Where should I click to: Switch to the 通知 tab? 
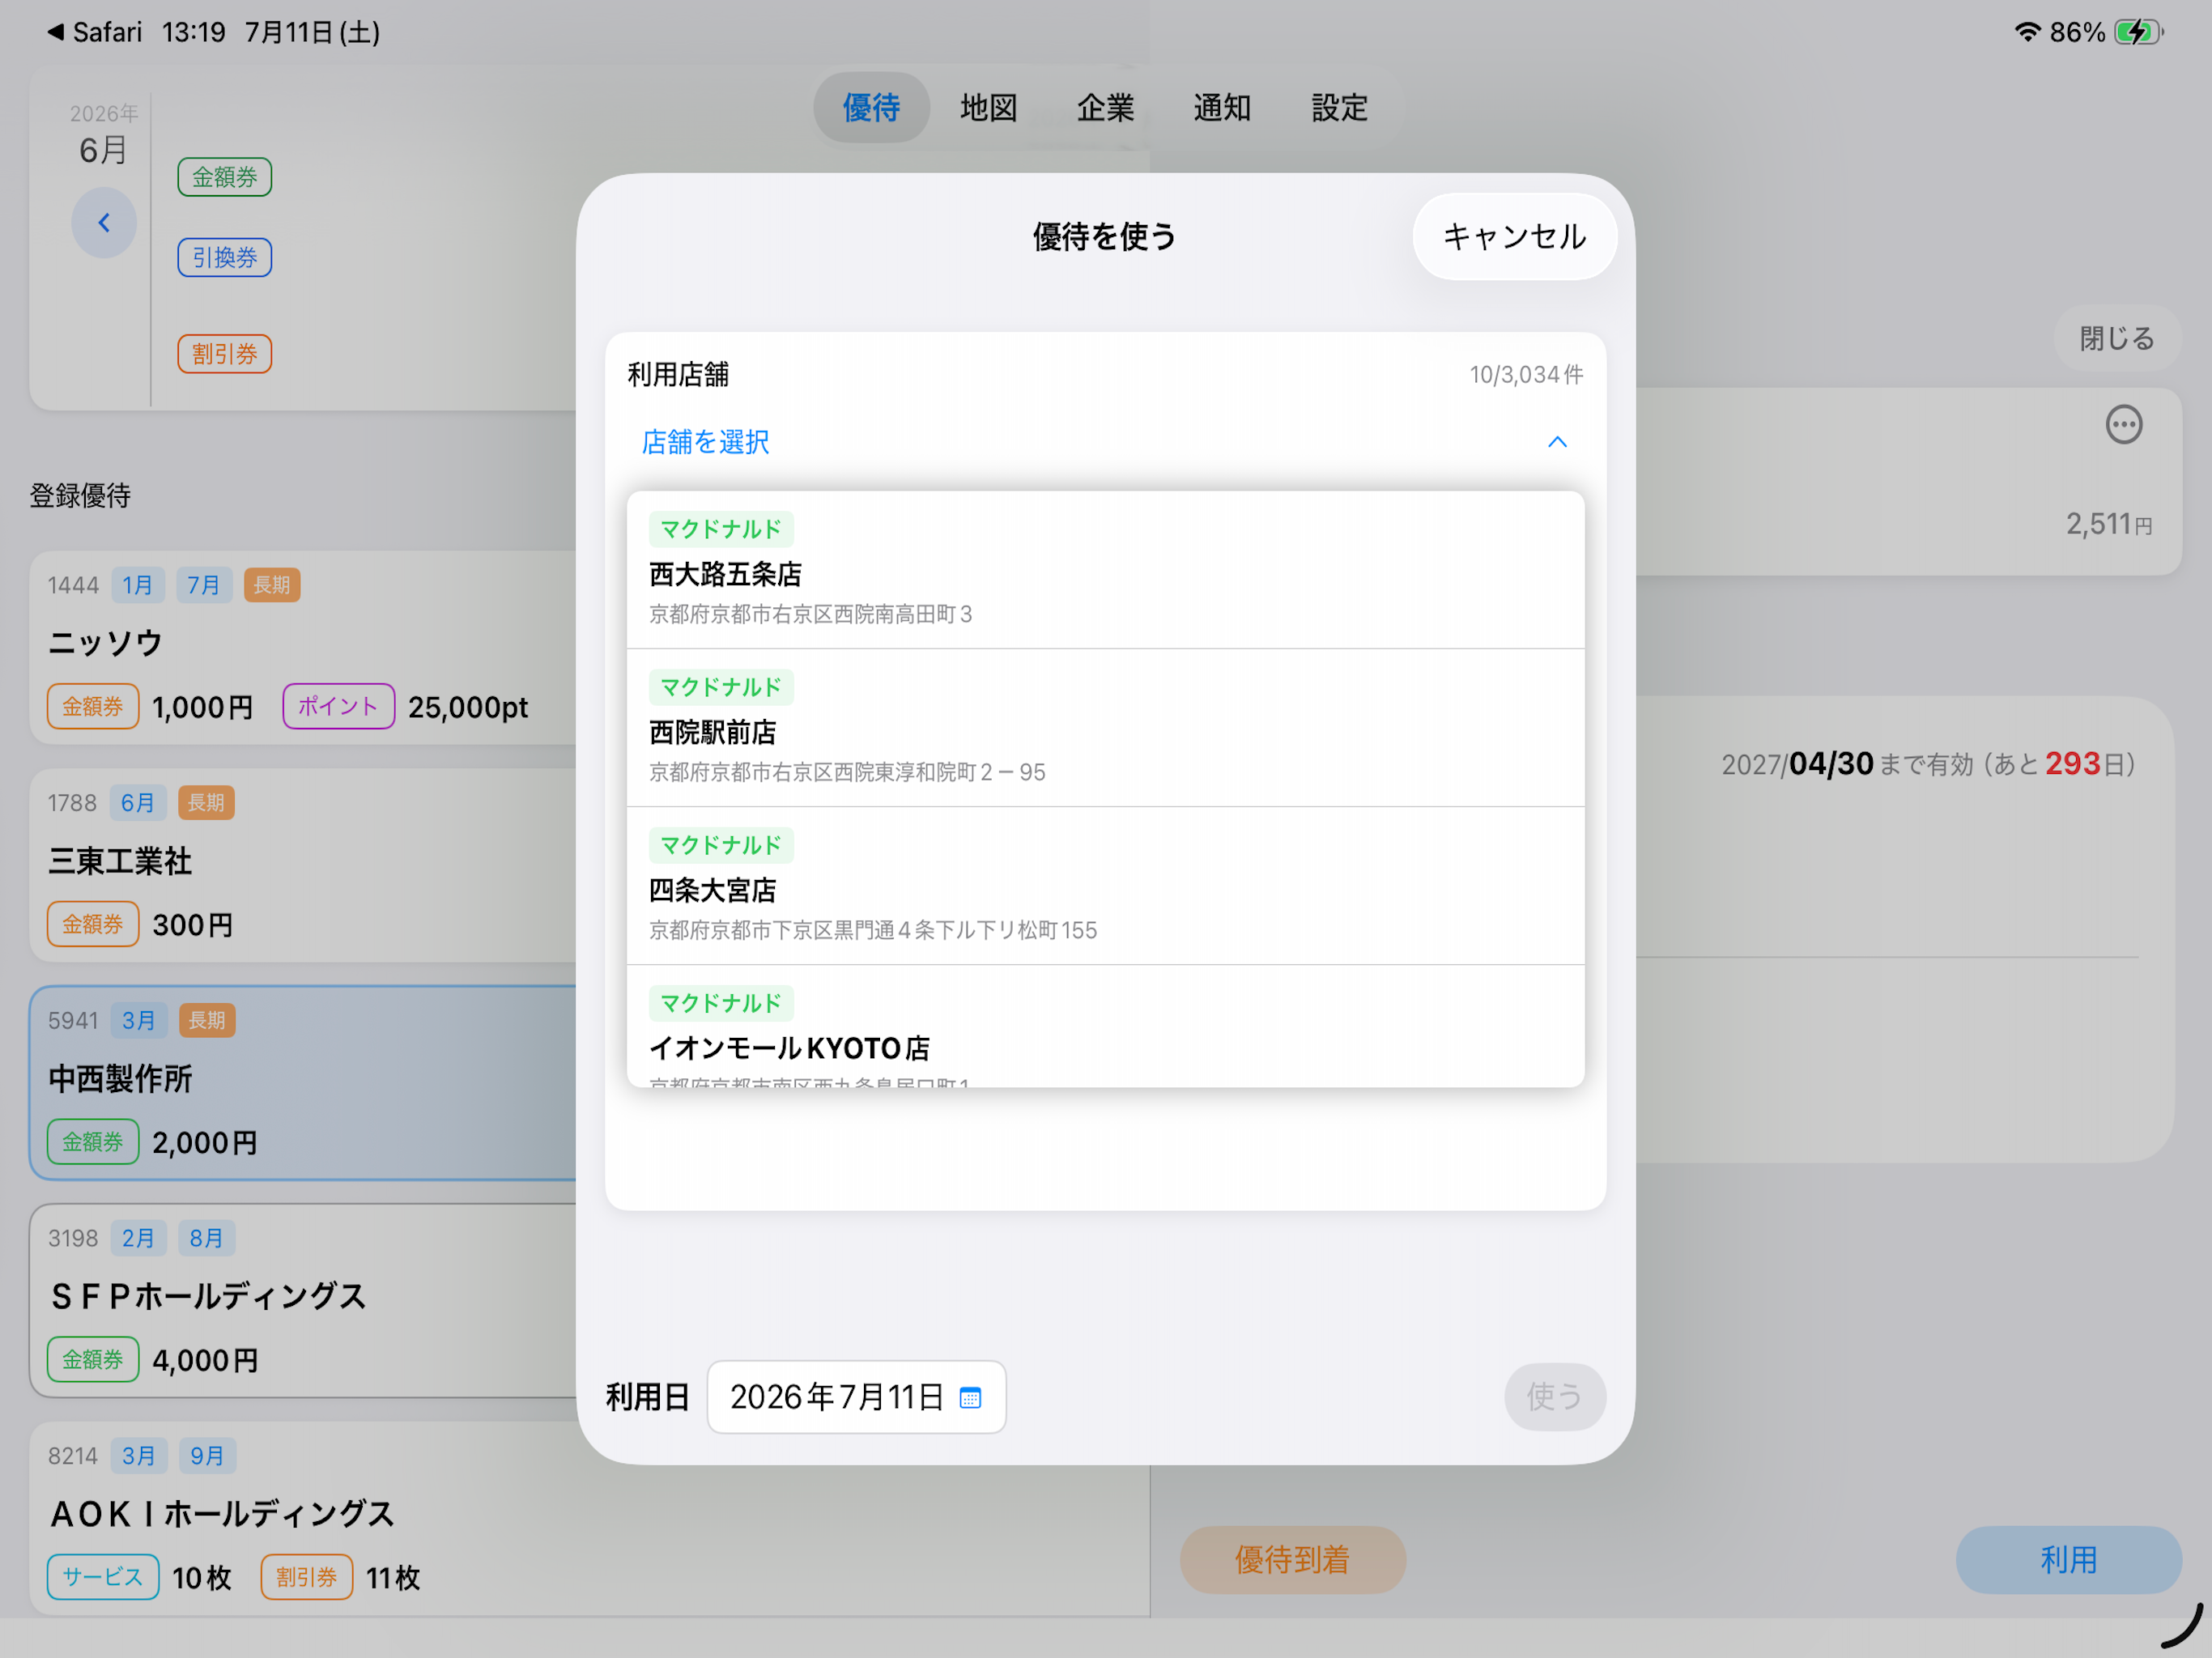pos(1222,107)
